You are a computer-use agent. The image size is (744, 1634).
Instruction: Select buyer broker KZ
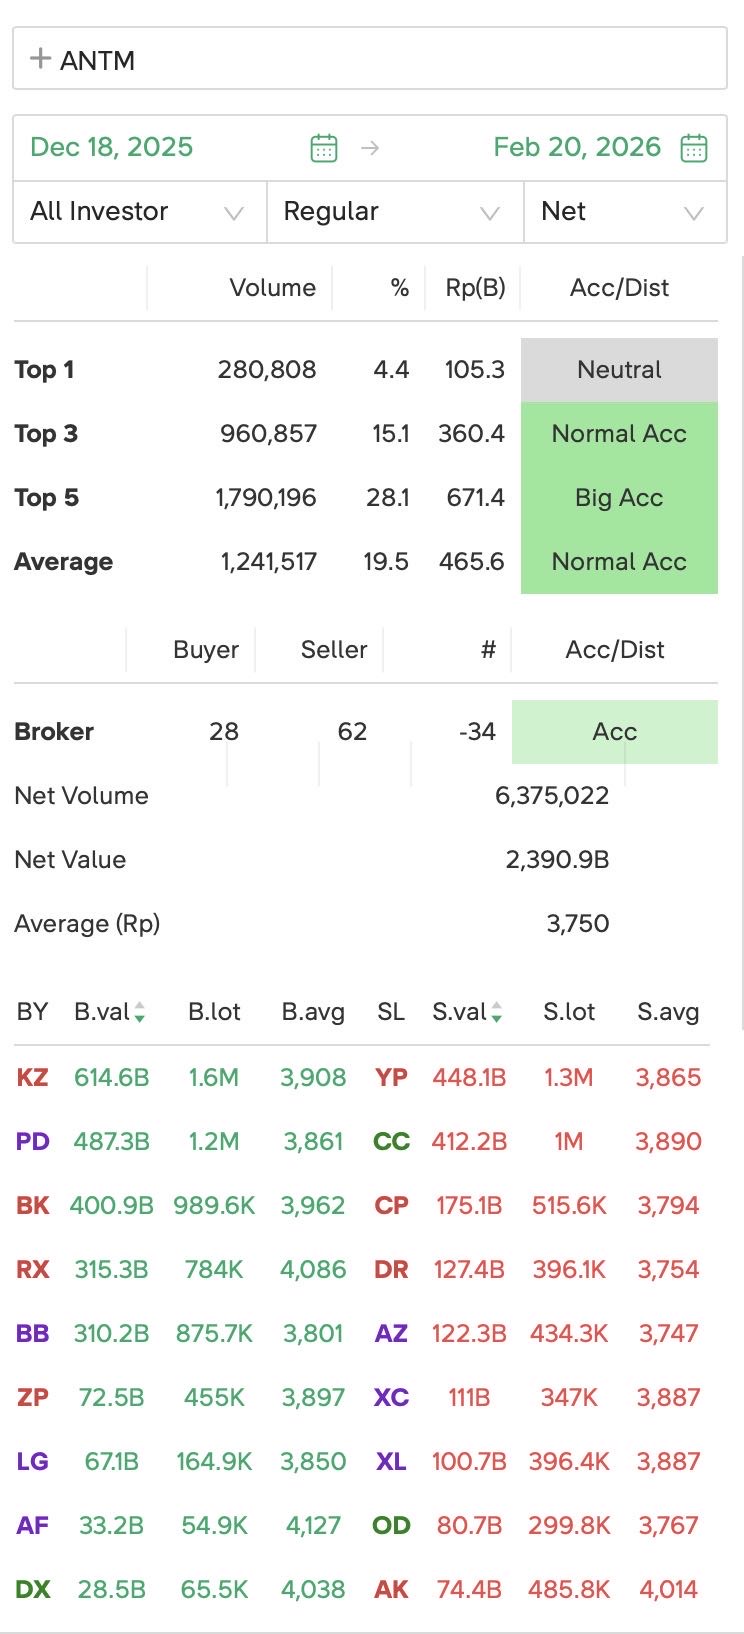[x=33, y=1077]
